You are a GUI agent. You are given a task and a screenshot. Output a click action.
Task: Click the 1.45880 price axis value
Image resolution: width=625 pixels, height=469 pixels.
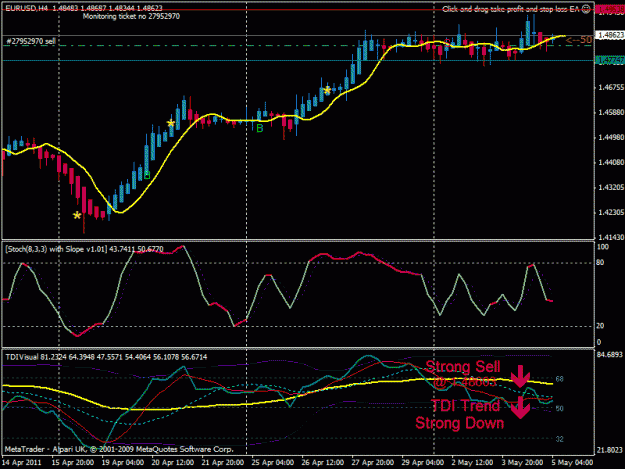pyautogui.click(x=611, y=112)
